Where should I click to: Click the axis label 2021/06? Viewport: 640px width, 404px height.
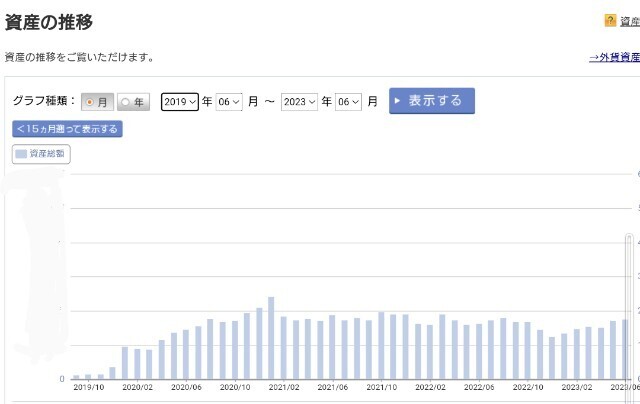pyautogui.click(x=333, y=387)
